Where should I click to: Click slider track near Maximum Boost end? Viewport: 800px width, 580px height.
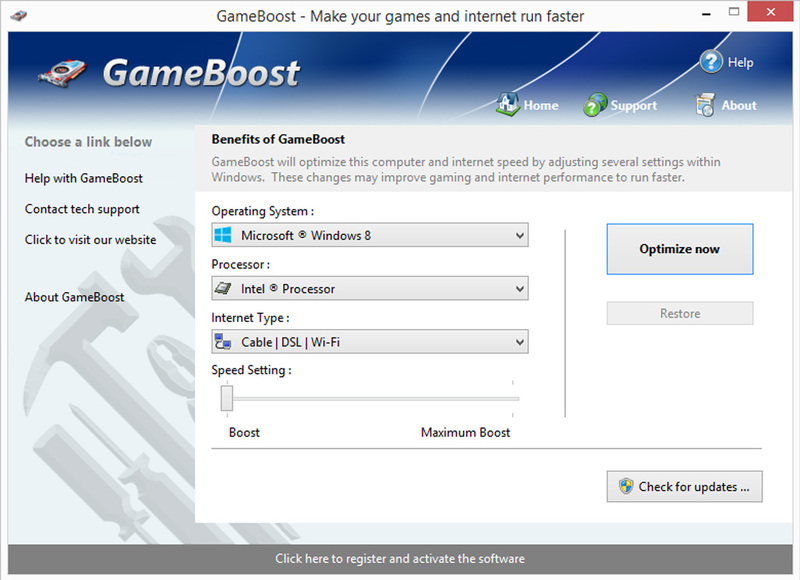click(512, 398)
